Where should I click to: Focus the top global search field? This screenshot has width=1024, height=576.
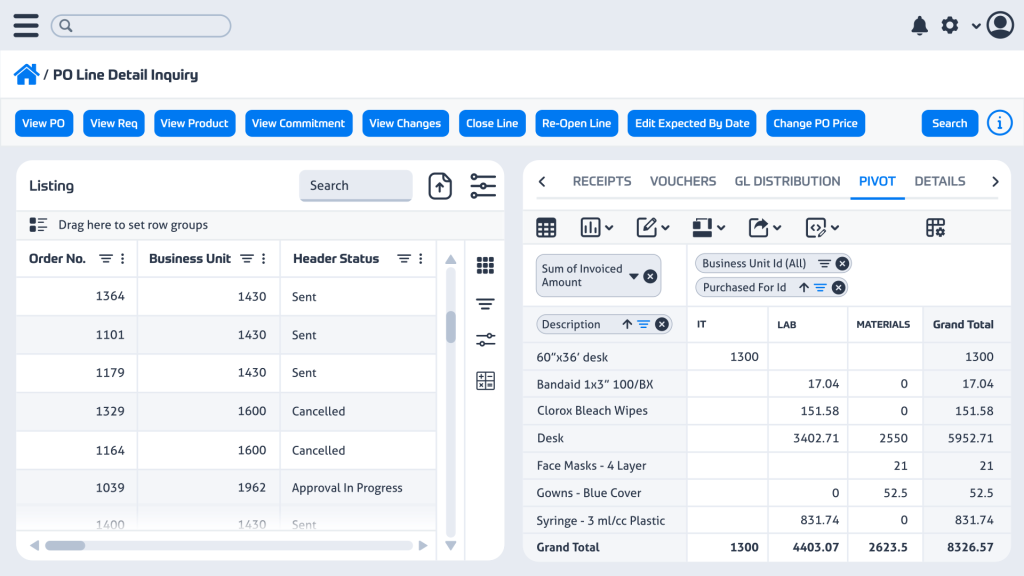point(141,25)
